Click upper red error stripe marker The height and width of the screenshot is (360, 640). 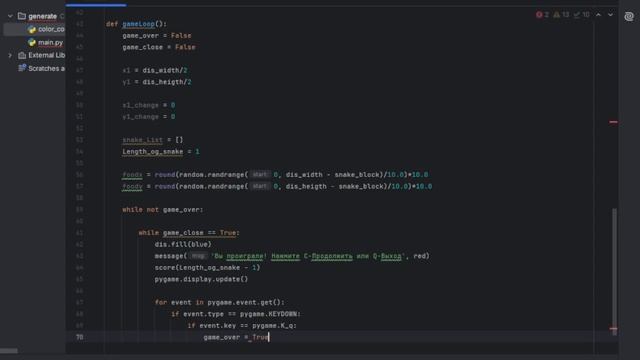(x=613, y=122)
